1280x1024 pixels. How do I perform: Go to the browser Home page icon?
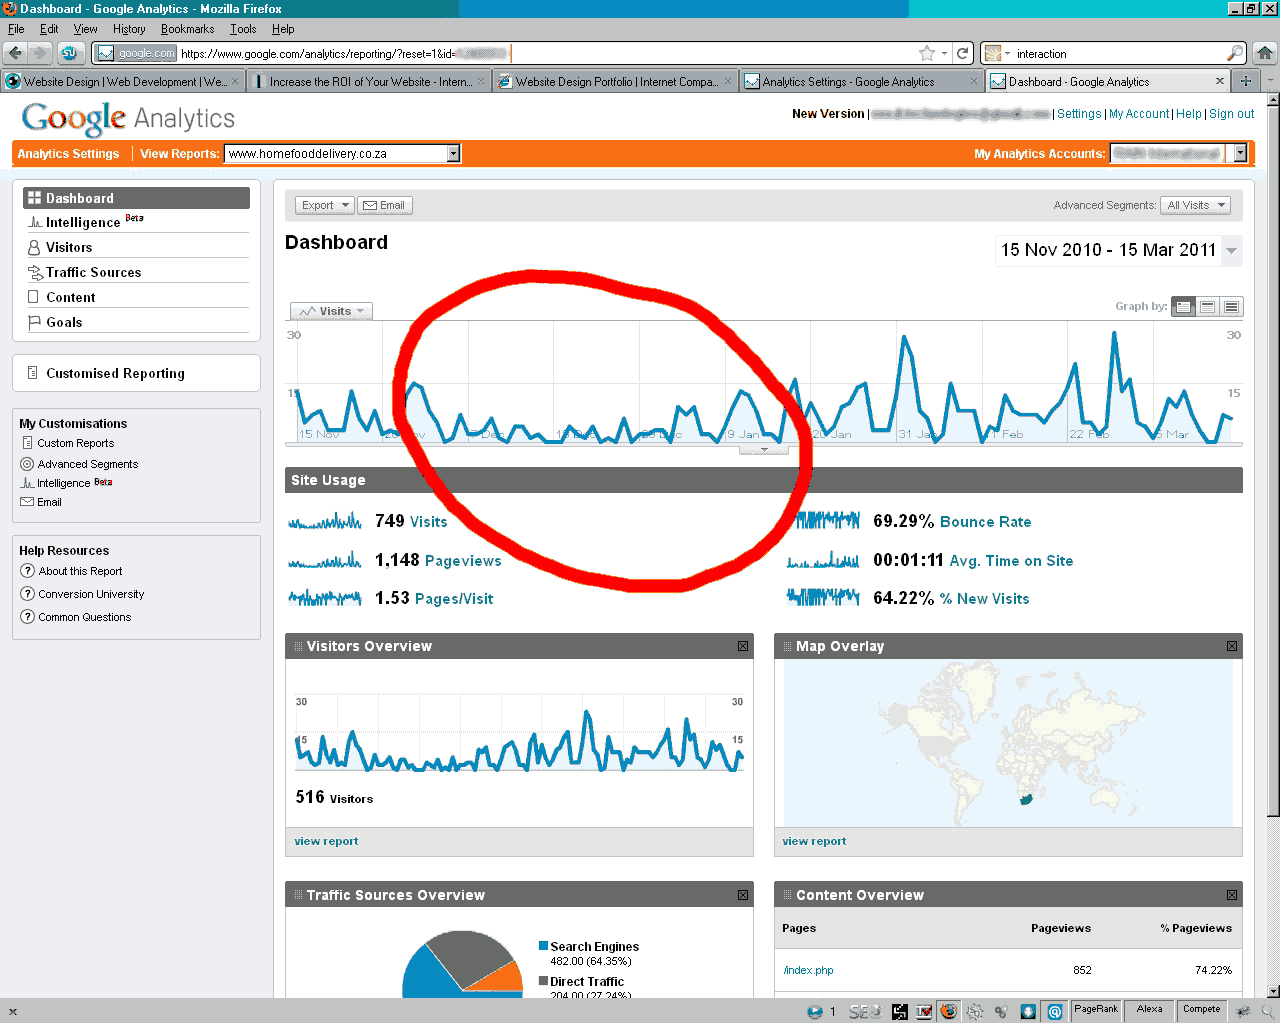point(1265,53)
